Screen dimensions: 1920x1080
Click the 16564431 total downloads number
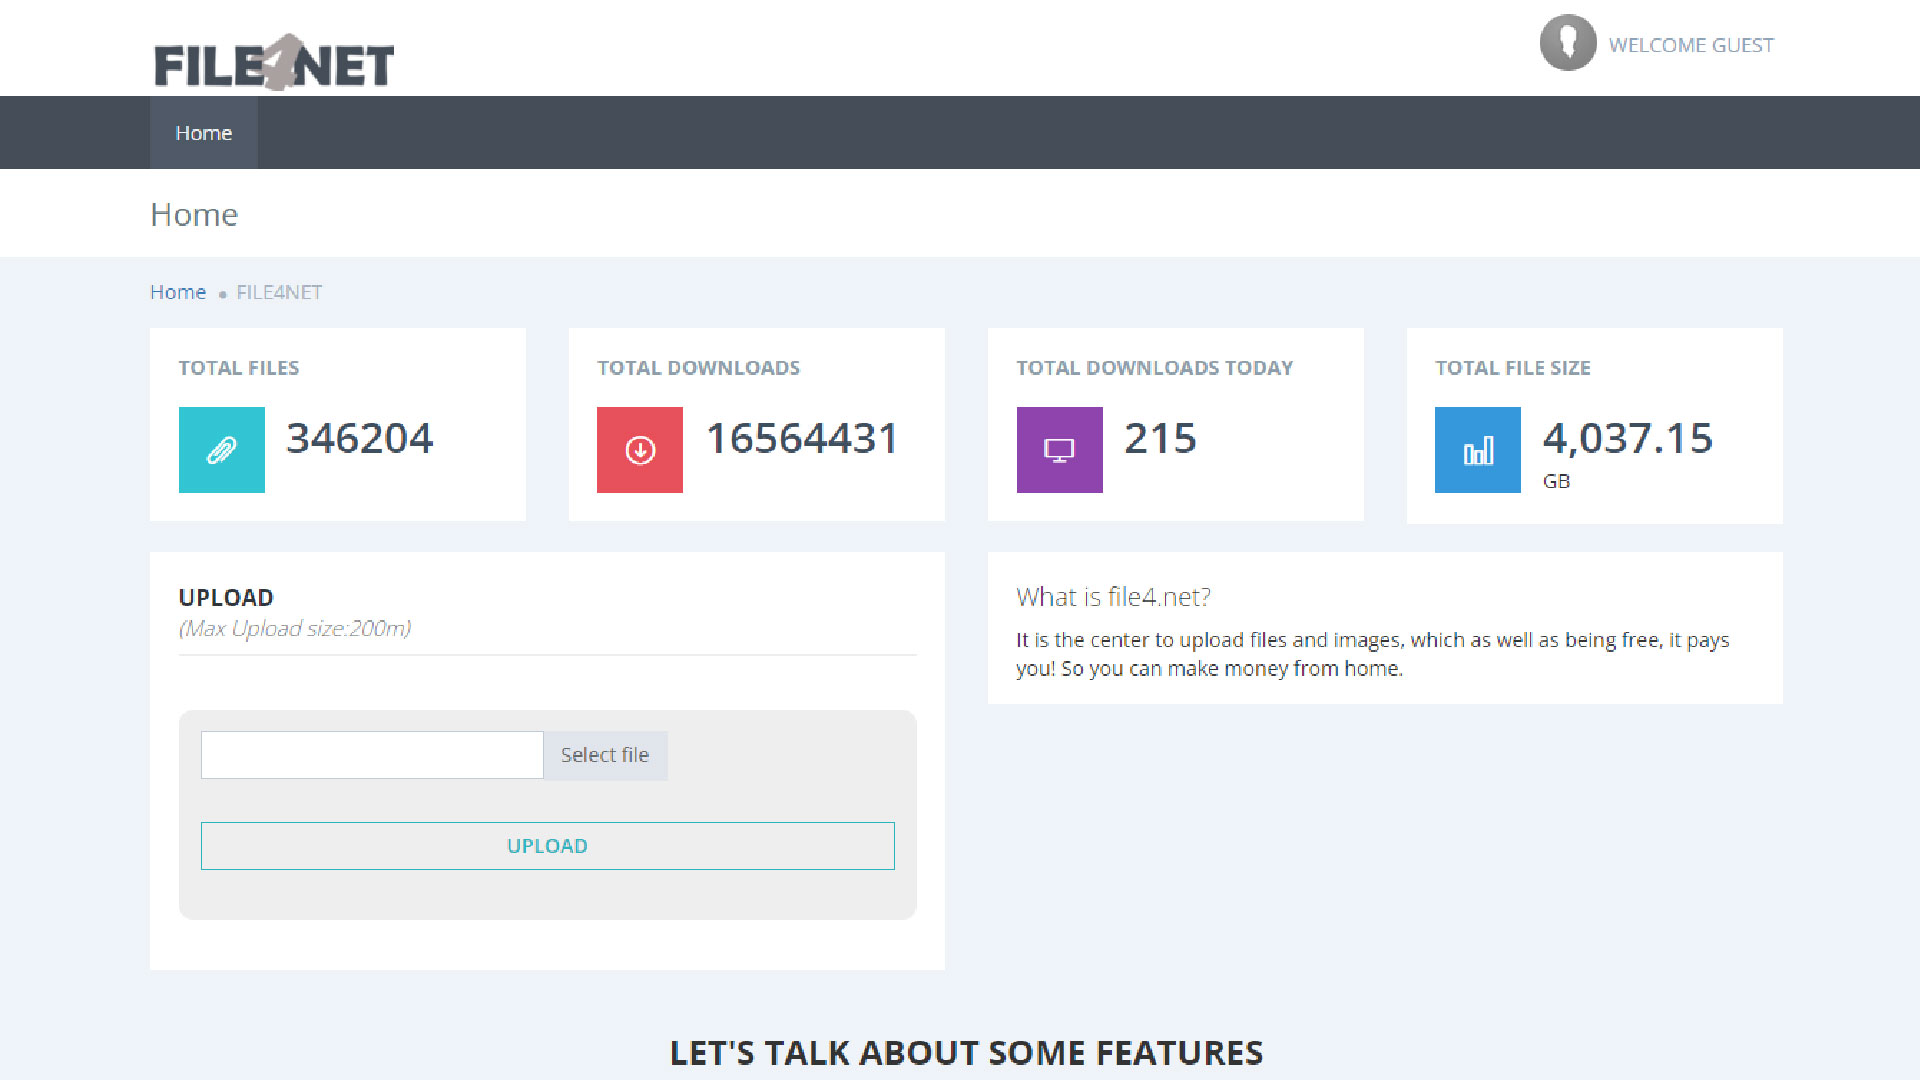[802, 438]
